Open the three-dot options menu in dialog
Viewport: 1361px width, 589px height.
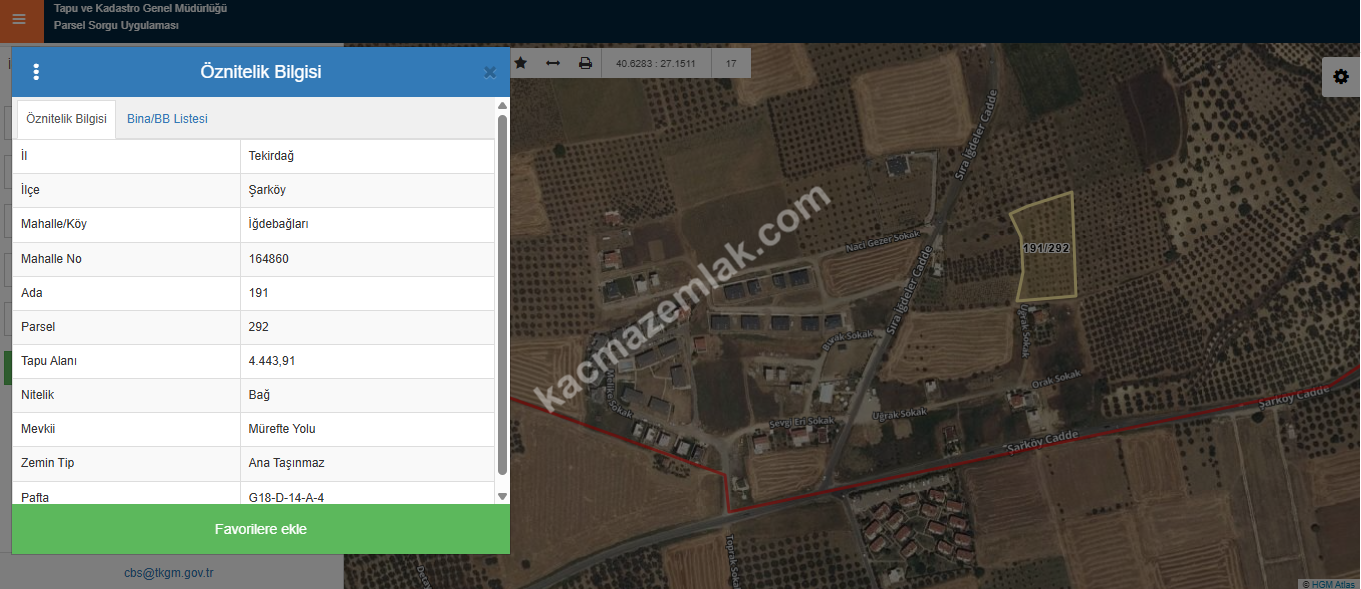pyautogui.click(x=36, y=72)
